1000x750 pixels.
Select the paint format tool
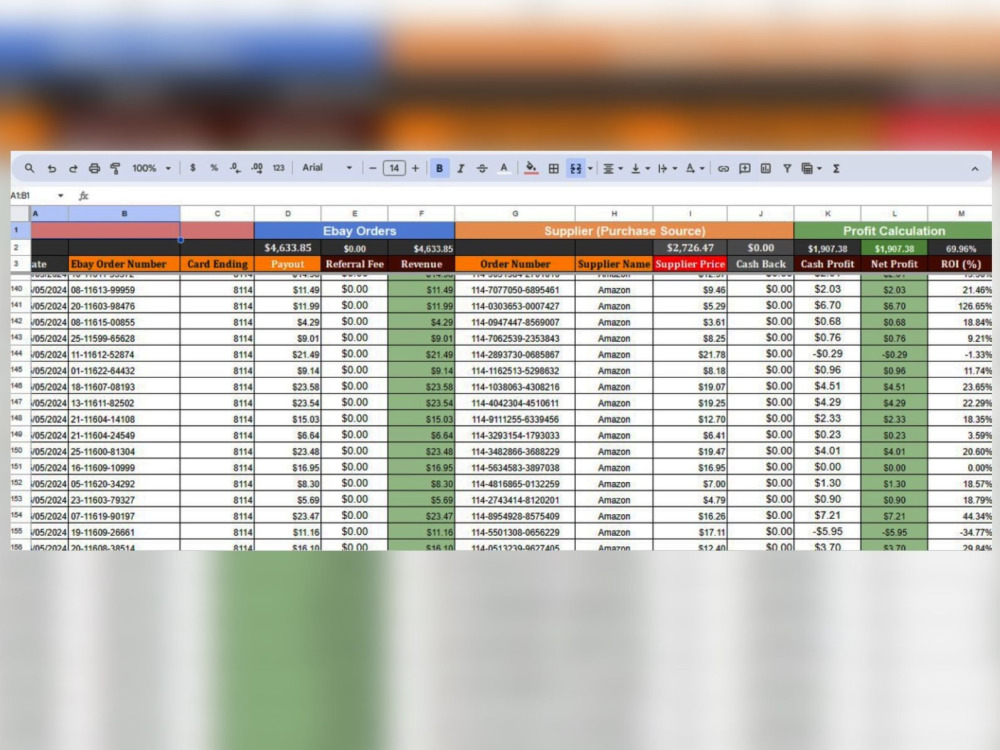pos(115,168)
